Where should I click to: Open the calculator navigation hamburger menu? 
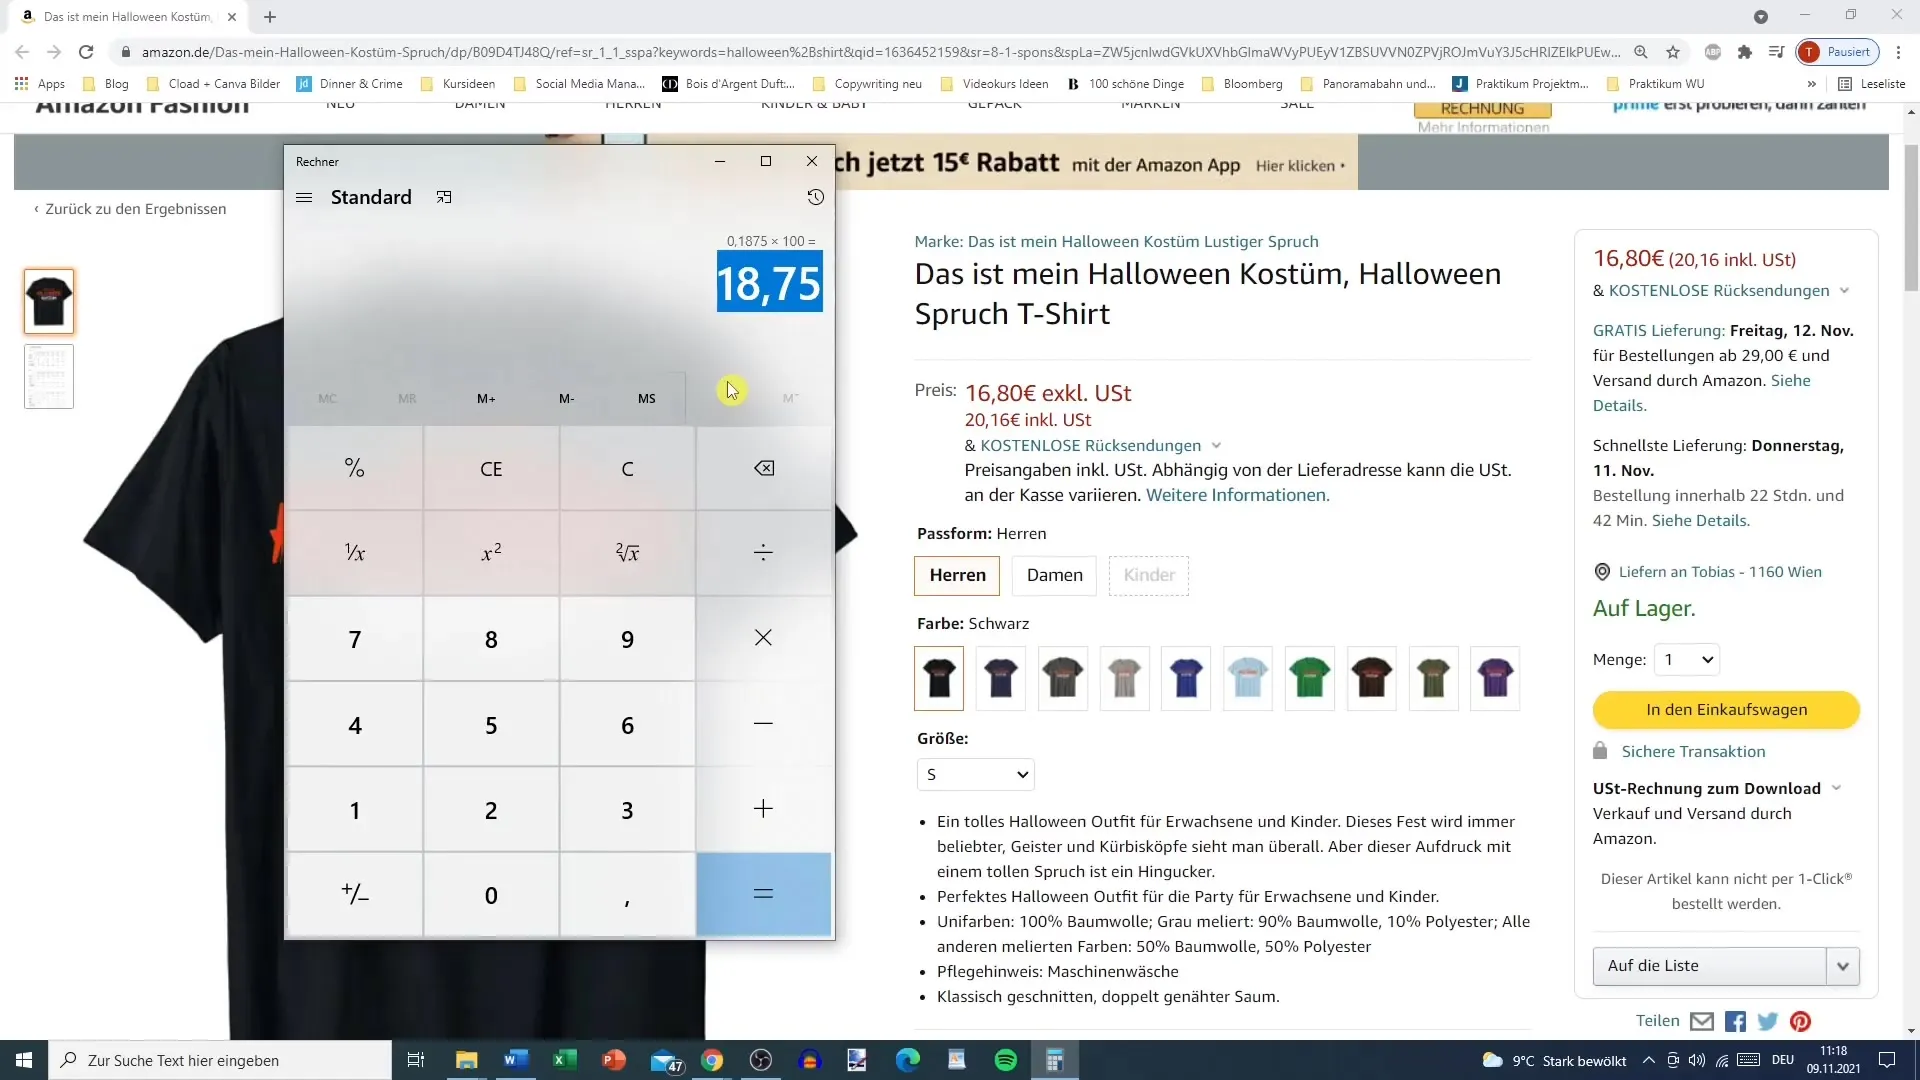click(x=304, y=197)
